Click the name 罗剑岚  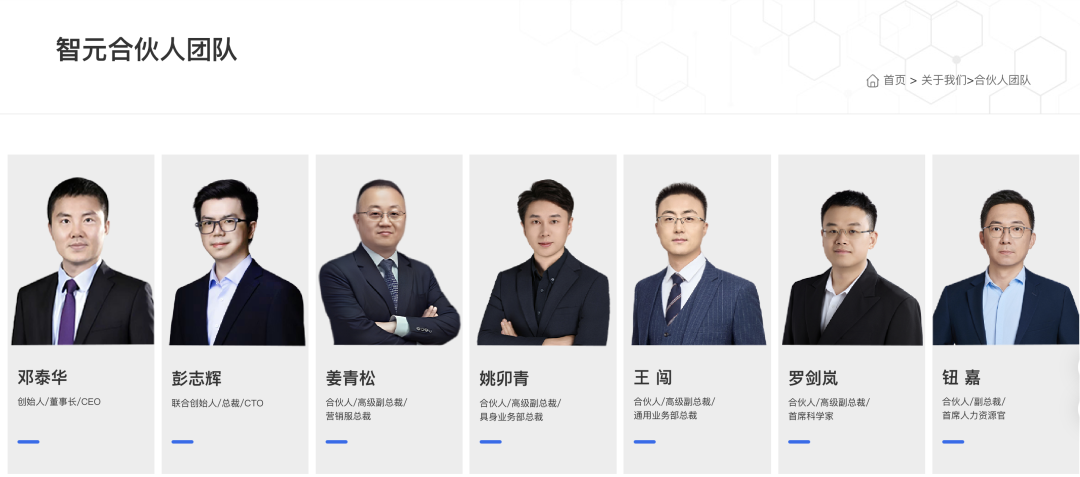pyautogui.click(x=813, y=378)
